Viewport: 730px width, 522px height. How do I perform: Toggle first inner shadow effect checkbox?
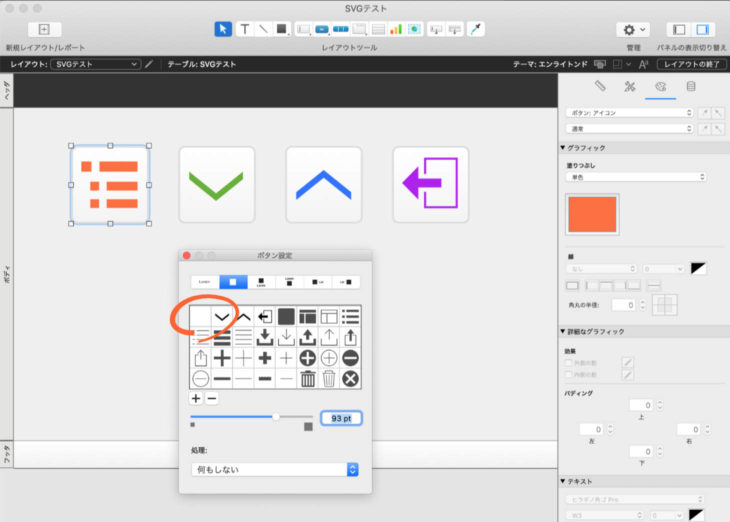(x=569, y=362)
